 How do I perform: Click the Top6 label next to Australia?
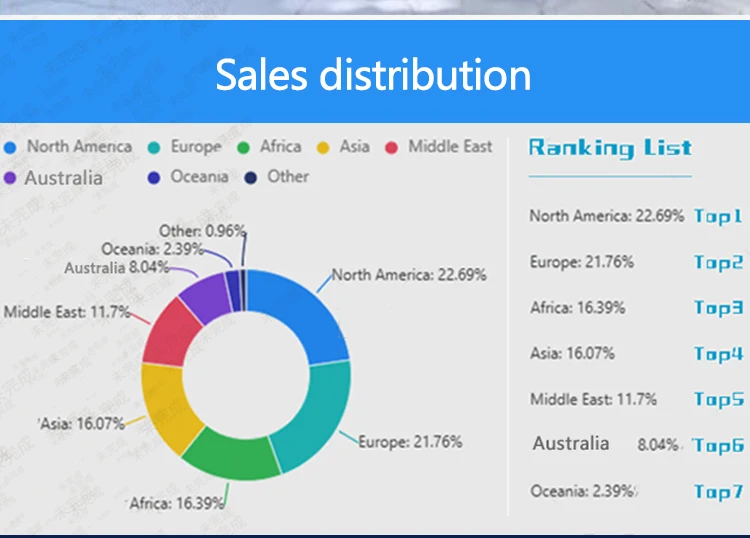(x=718, y=445)
